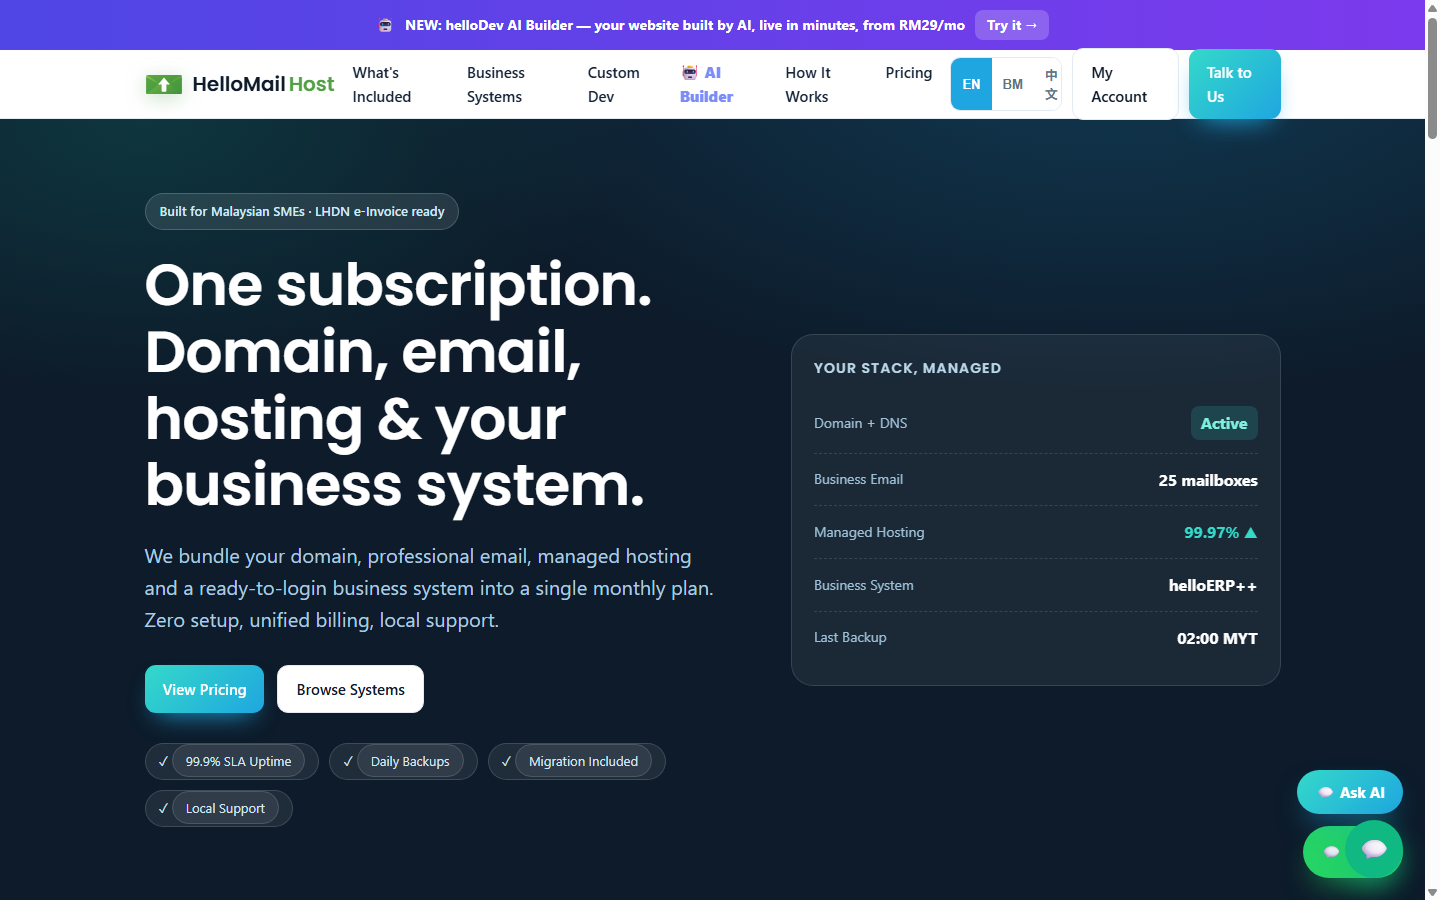
Task: Click the Browse Systems button
Action: click(350, 689)
